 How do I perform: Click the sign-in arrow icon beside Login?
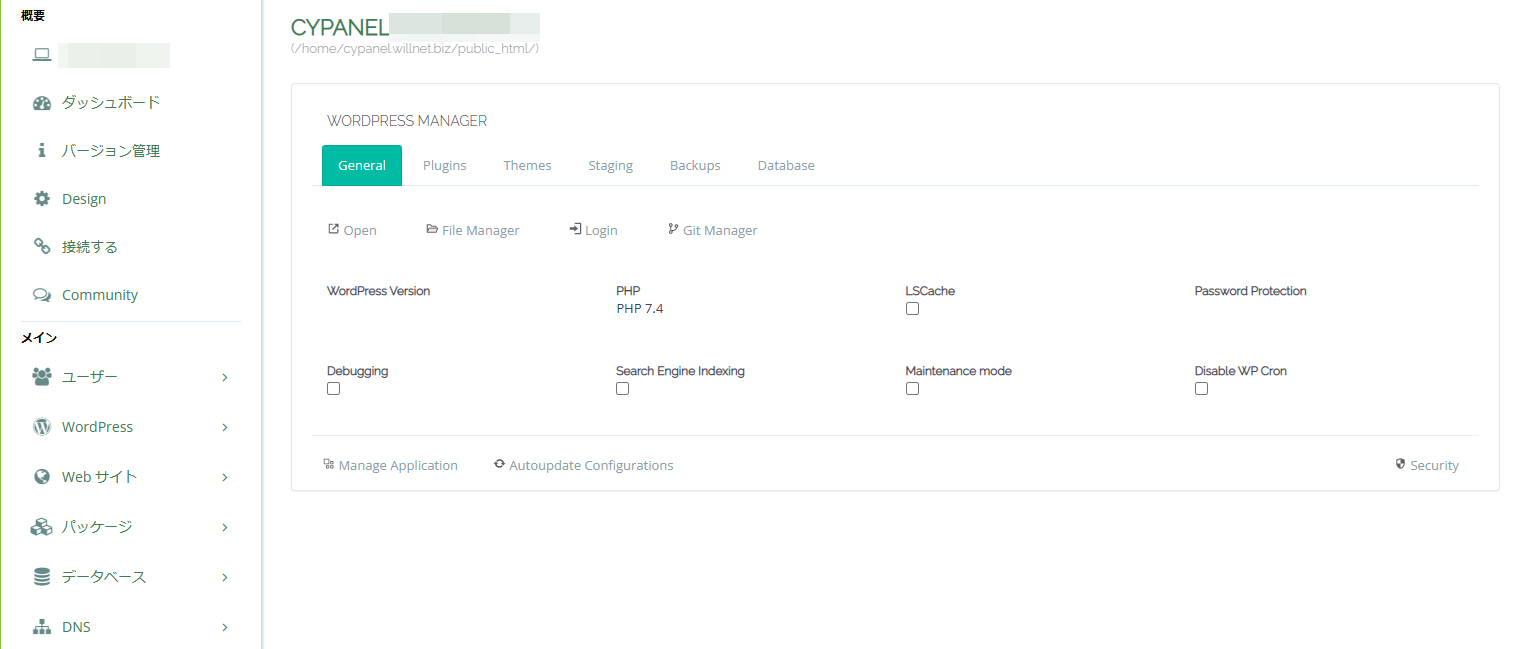point(575,229)
